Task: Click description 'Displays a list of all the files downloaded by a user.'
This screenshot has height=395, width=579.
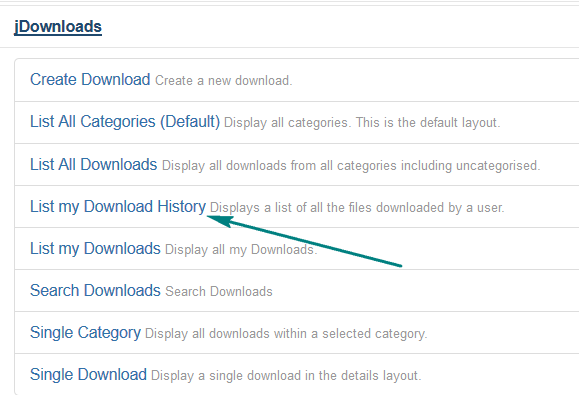Action: coord(357,207)
